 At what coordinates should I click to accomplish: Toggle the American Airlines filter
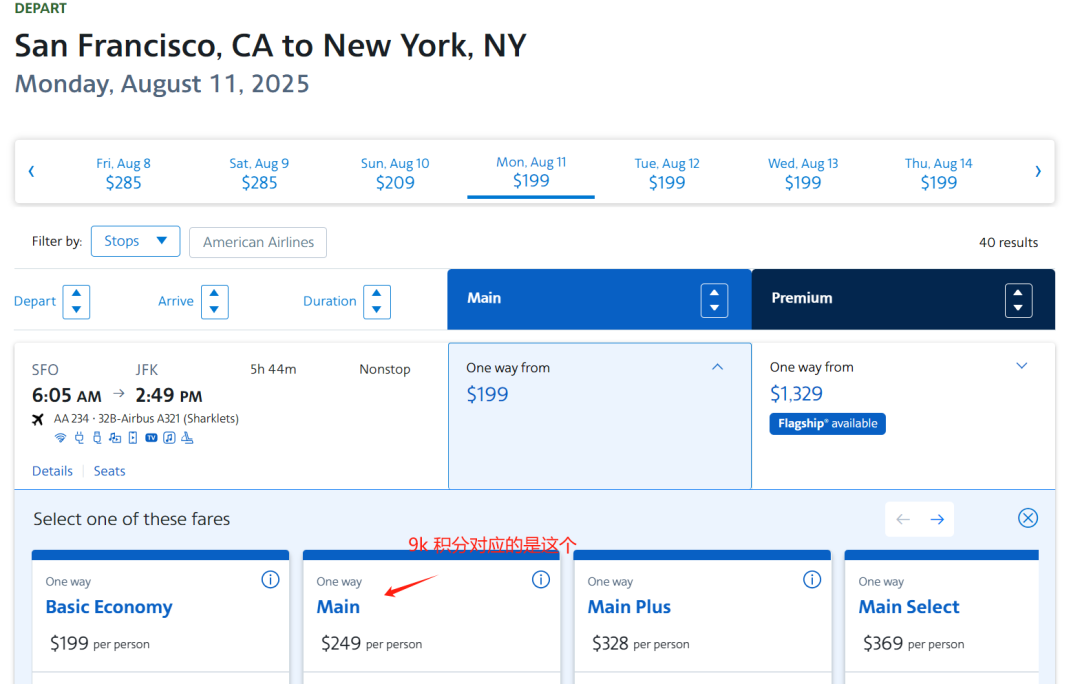(258, 242)
